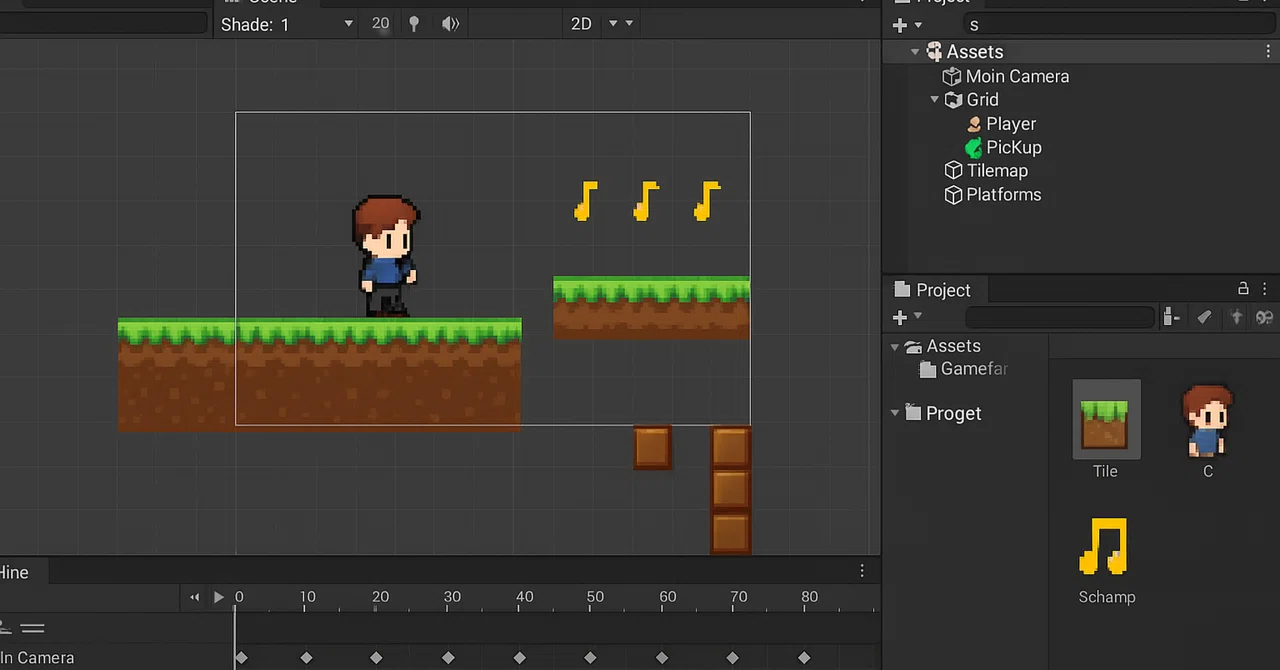Viewport: 1280px width, 670px height.
Task: Select the keyframe at frame 50
Action: [x=590, y=658]
